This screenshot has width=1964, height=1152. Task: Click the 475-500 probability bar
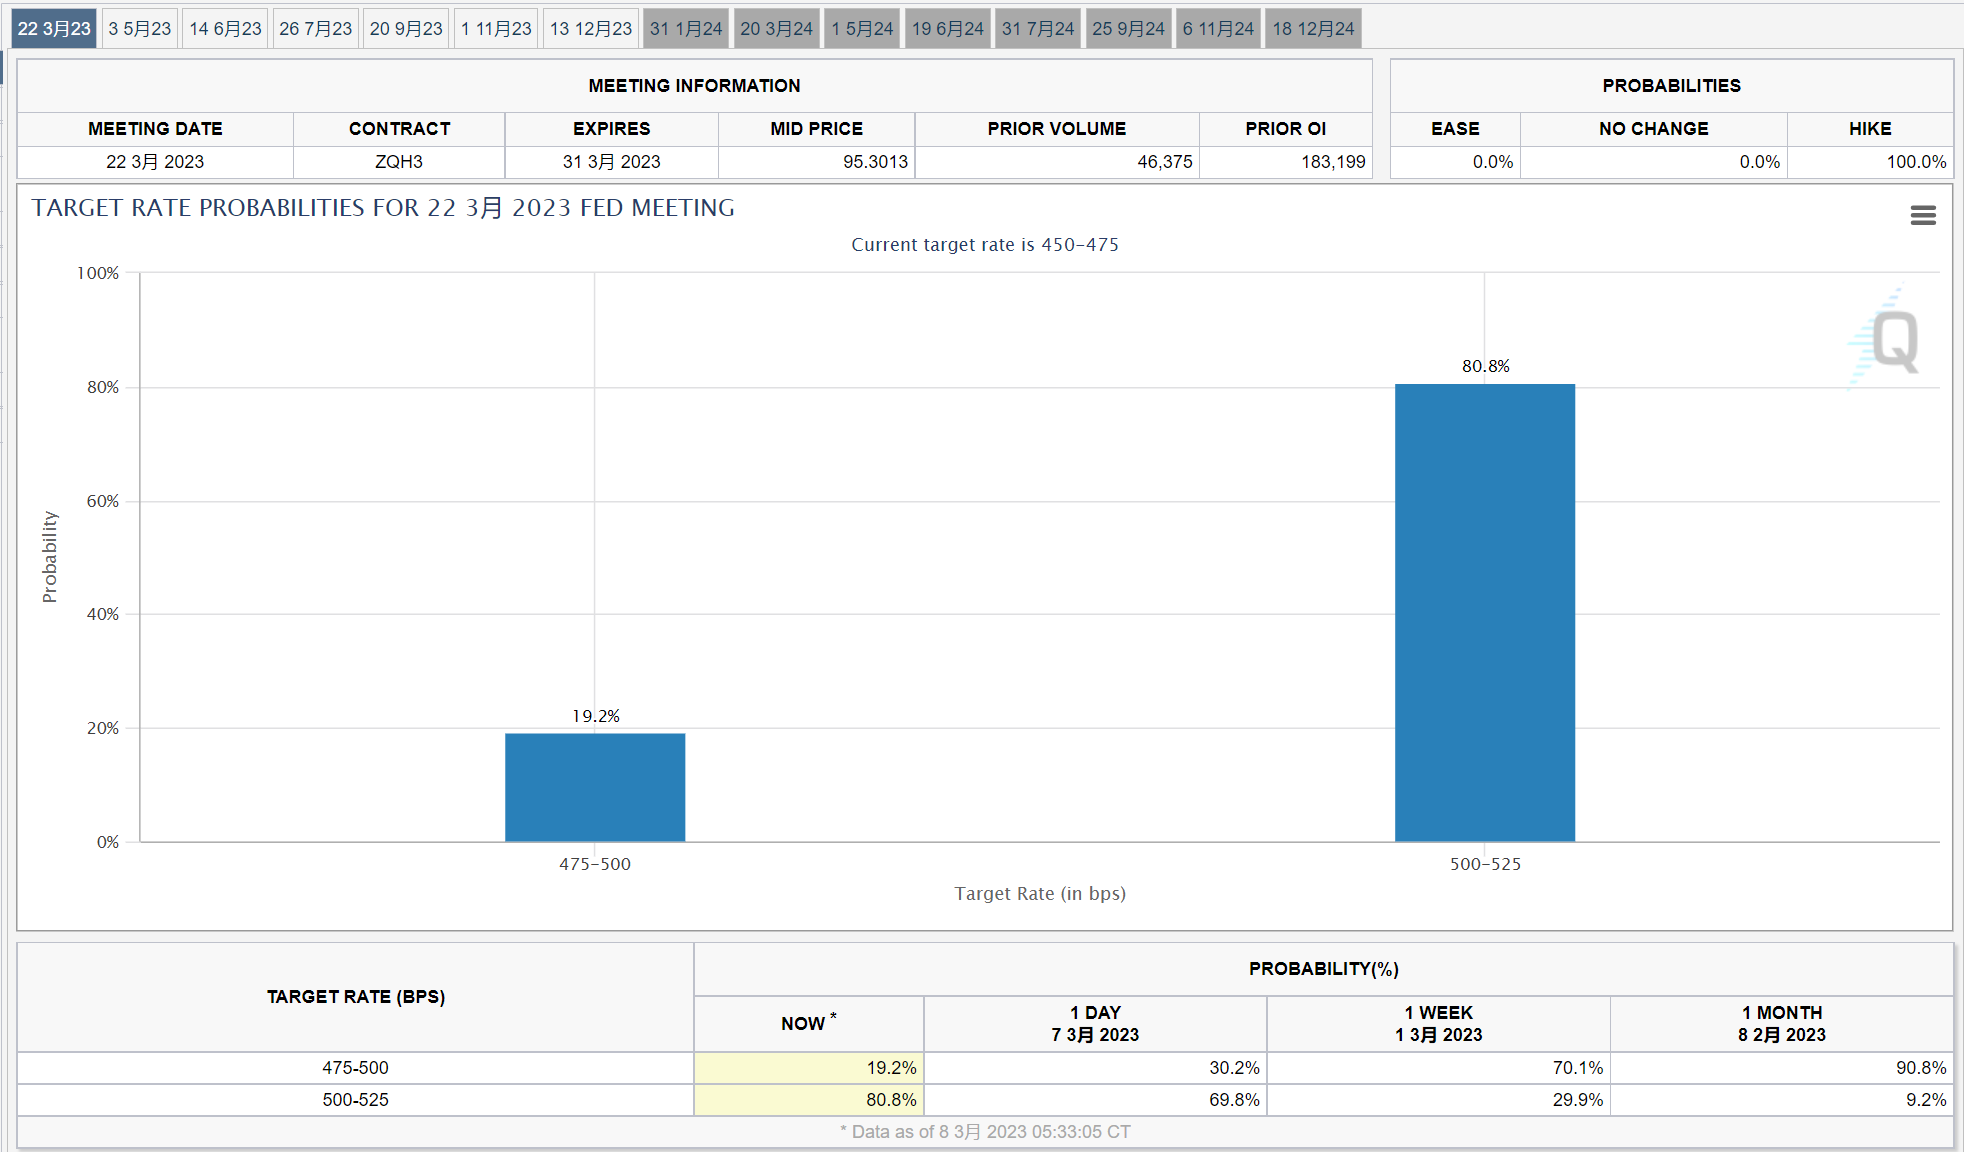(x=595, y=787)
